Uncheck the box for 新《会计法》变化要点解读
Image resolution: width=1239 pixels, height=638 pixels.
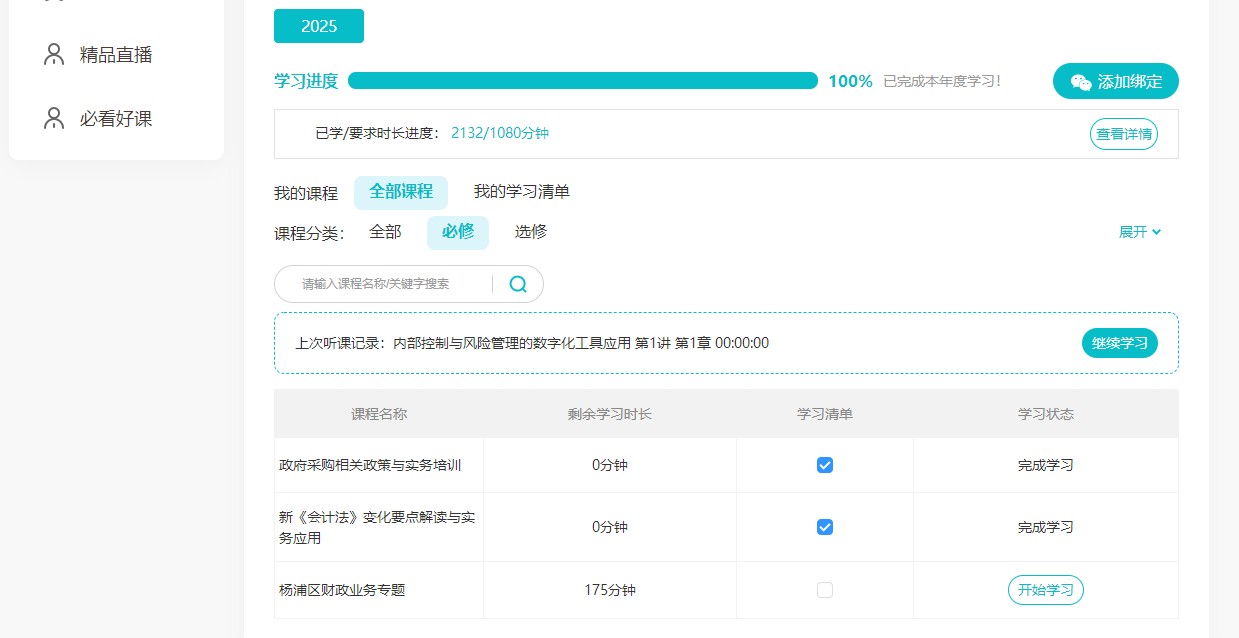[x=824, y=527]
